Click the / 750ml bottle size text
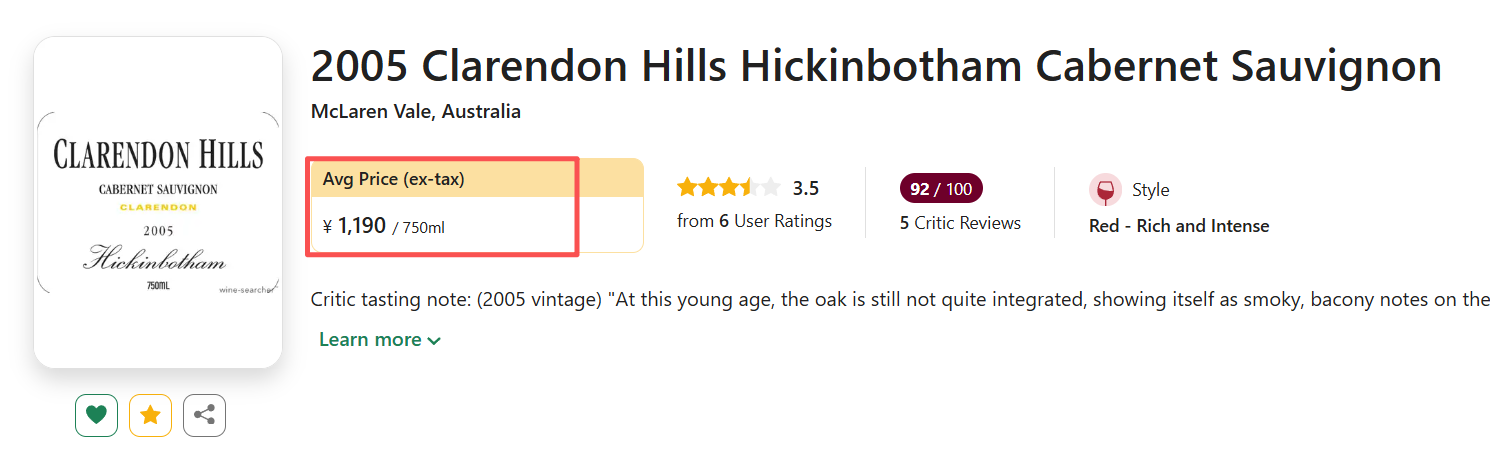This screenshot has width=1490, height=459. [418, 228]
